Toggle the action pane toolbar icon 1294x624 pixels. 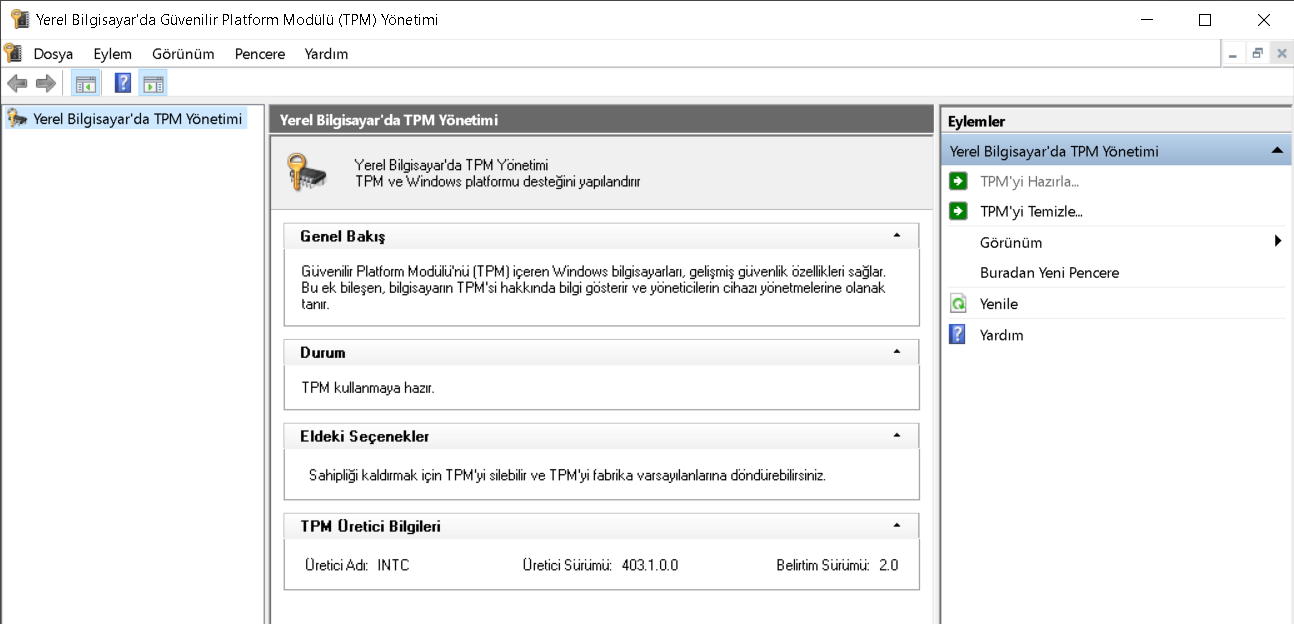coord(153,83)
